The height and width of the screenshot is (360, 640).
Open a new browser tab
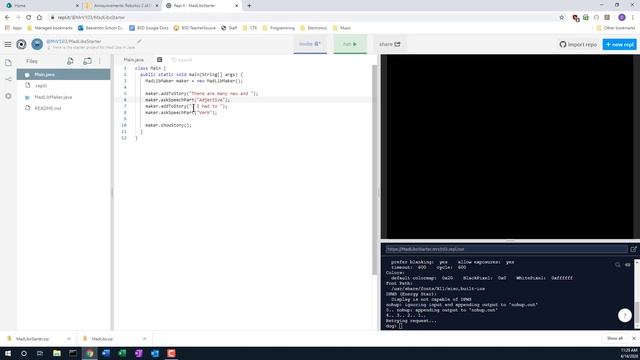[x=249, y=6]
